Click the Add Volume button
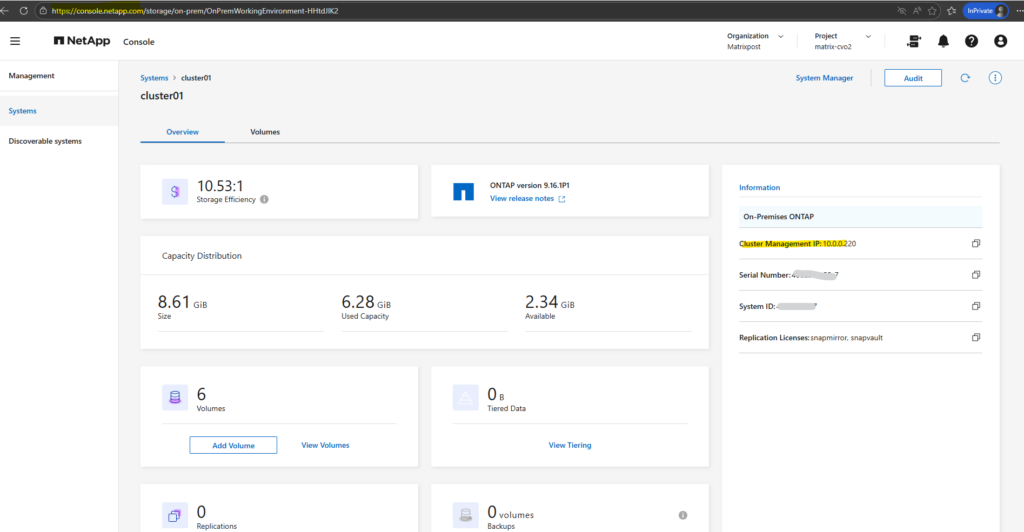 pos(233,445)
